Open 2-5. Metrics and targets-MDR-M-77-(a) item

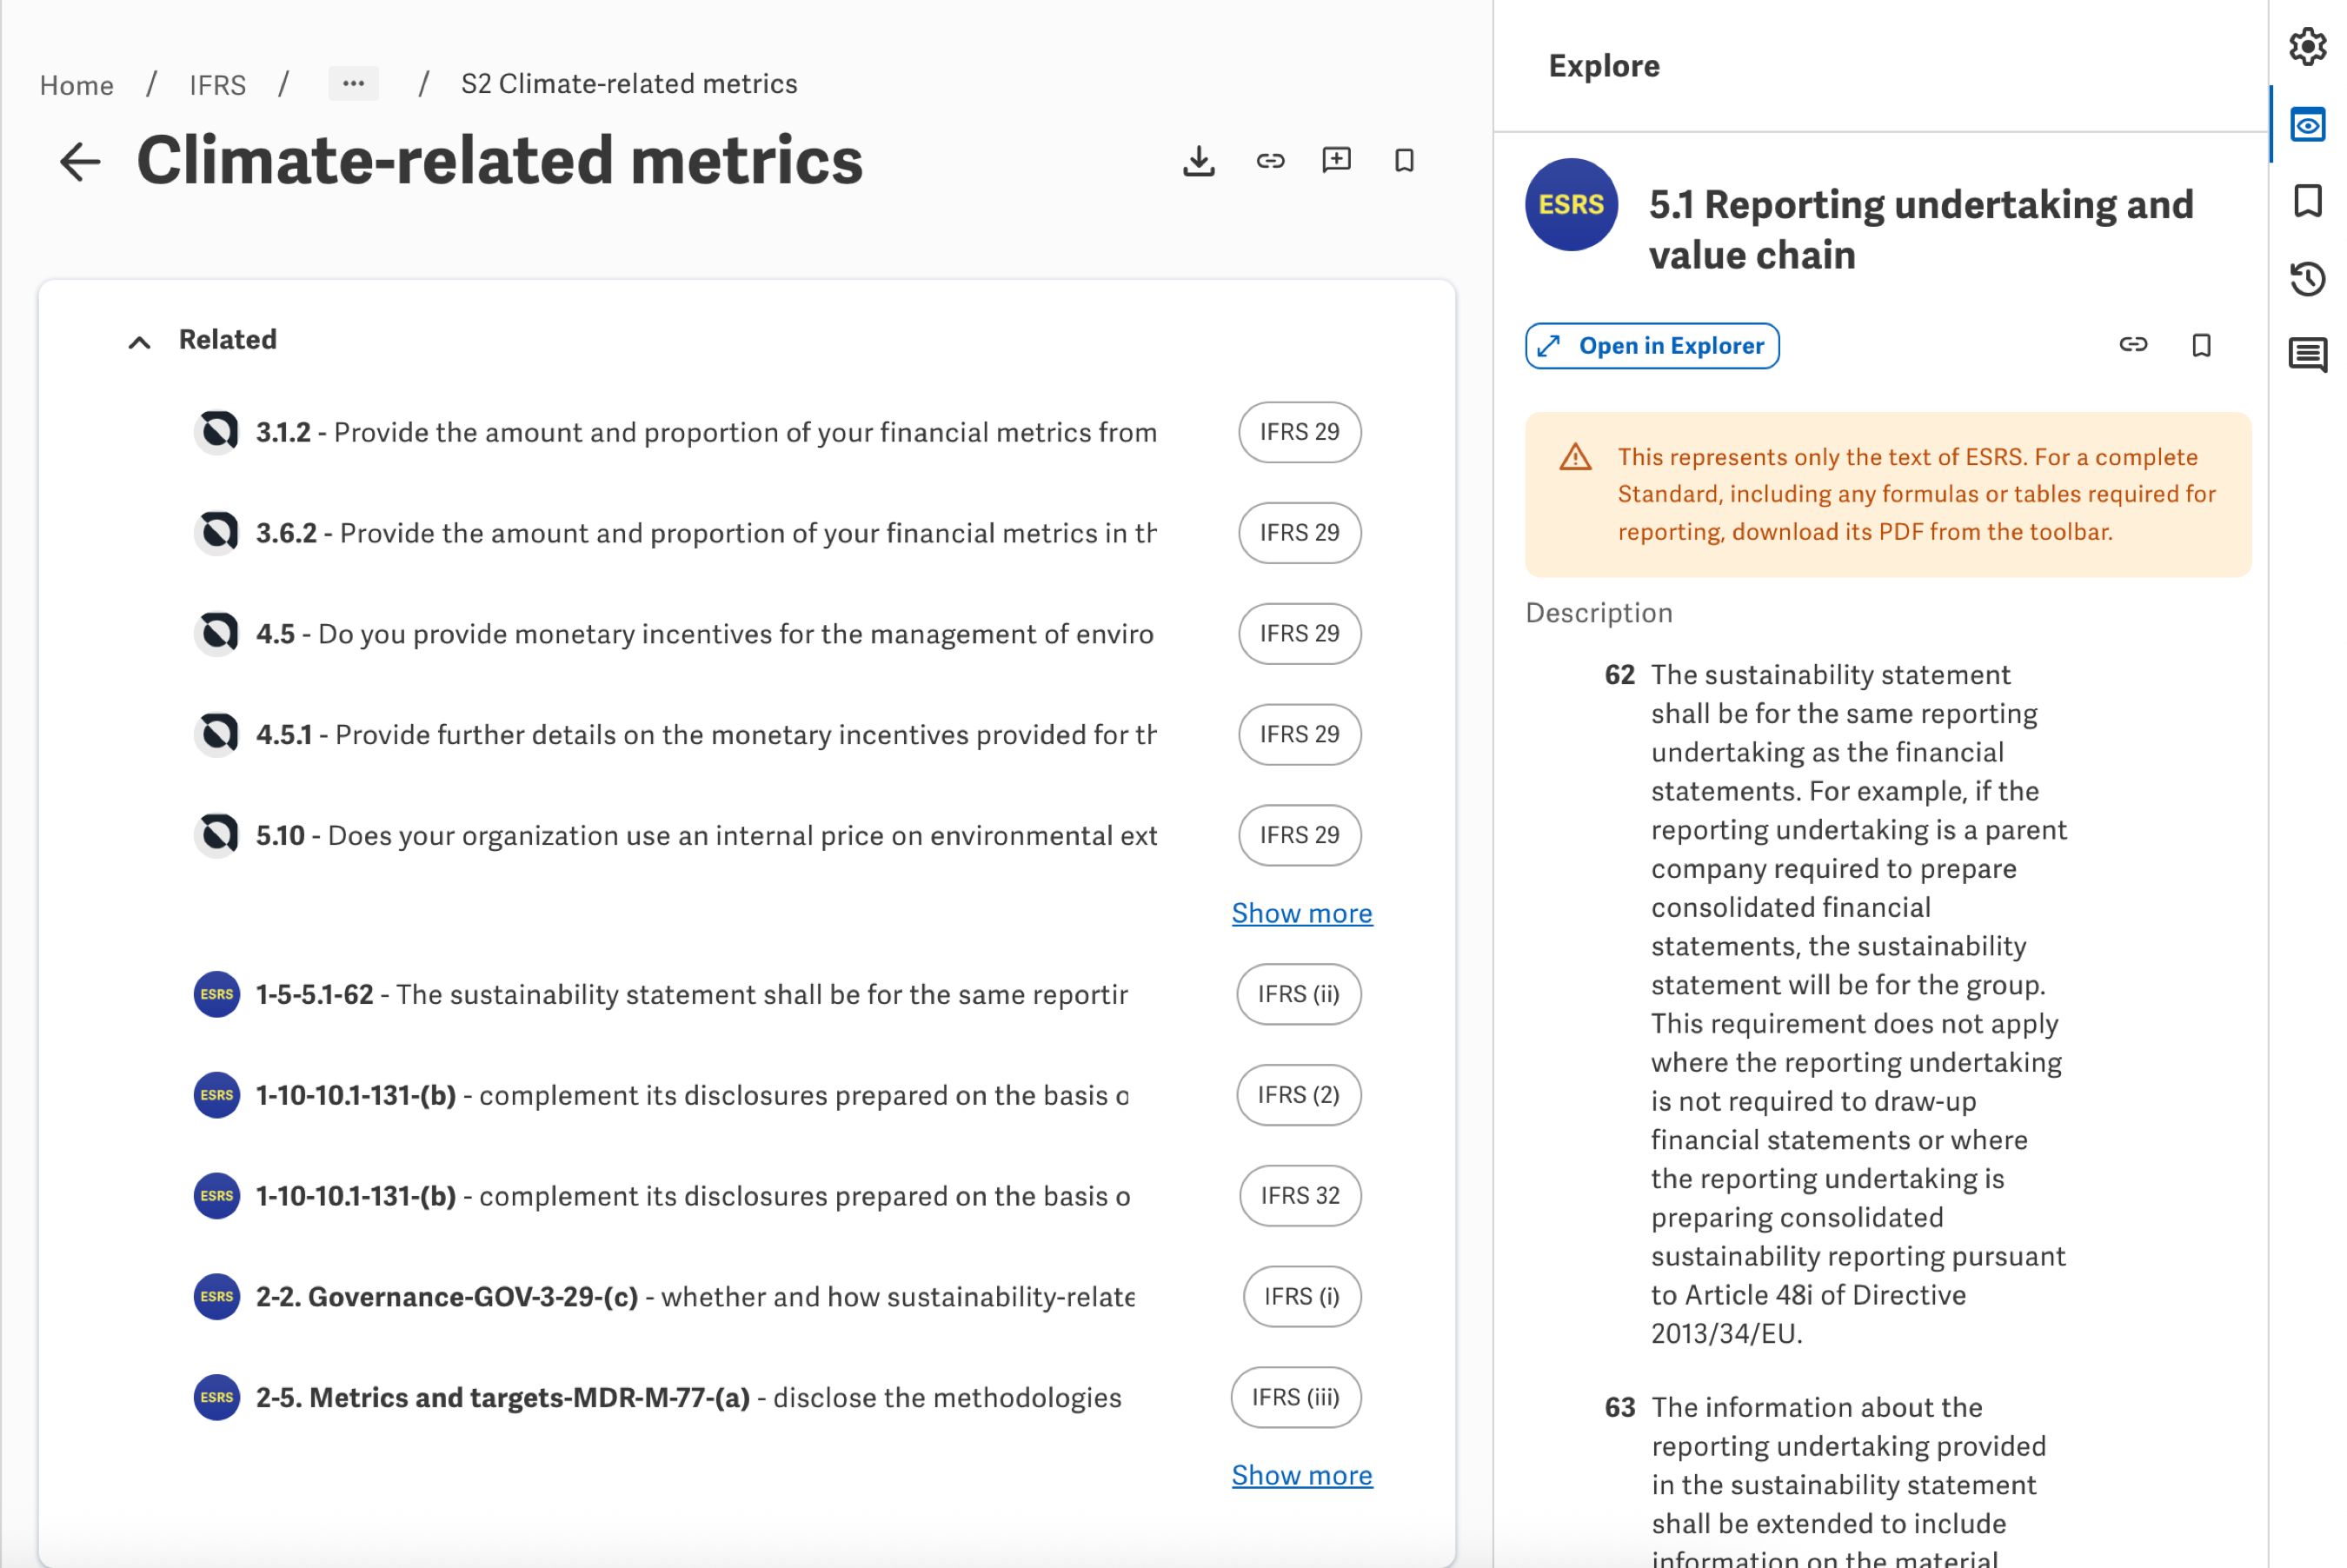click(x=689, y=1398)
